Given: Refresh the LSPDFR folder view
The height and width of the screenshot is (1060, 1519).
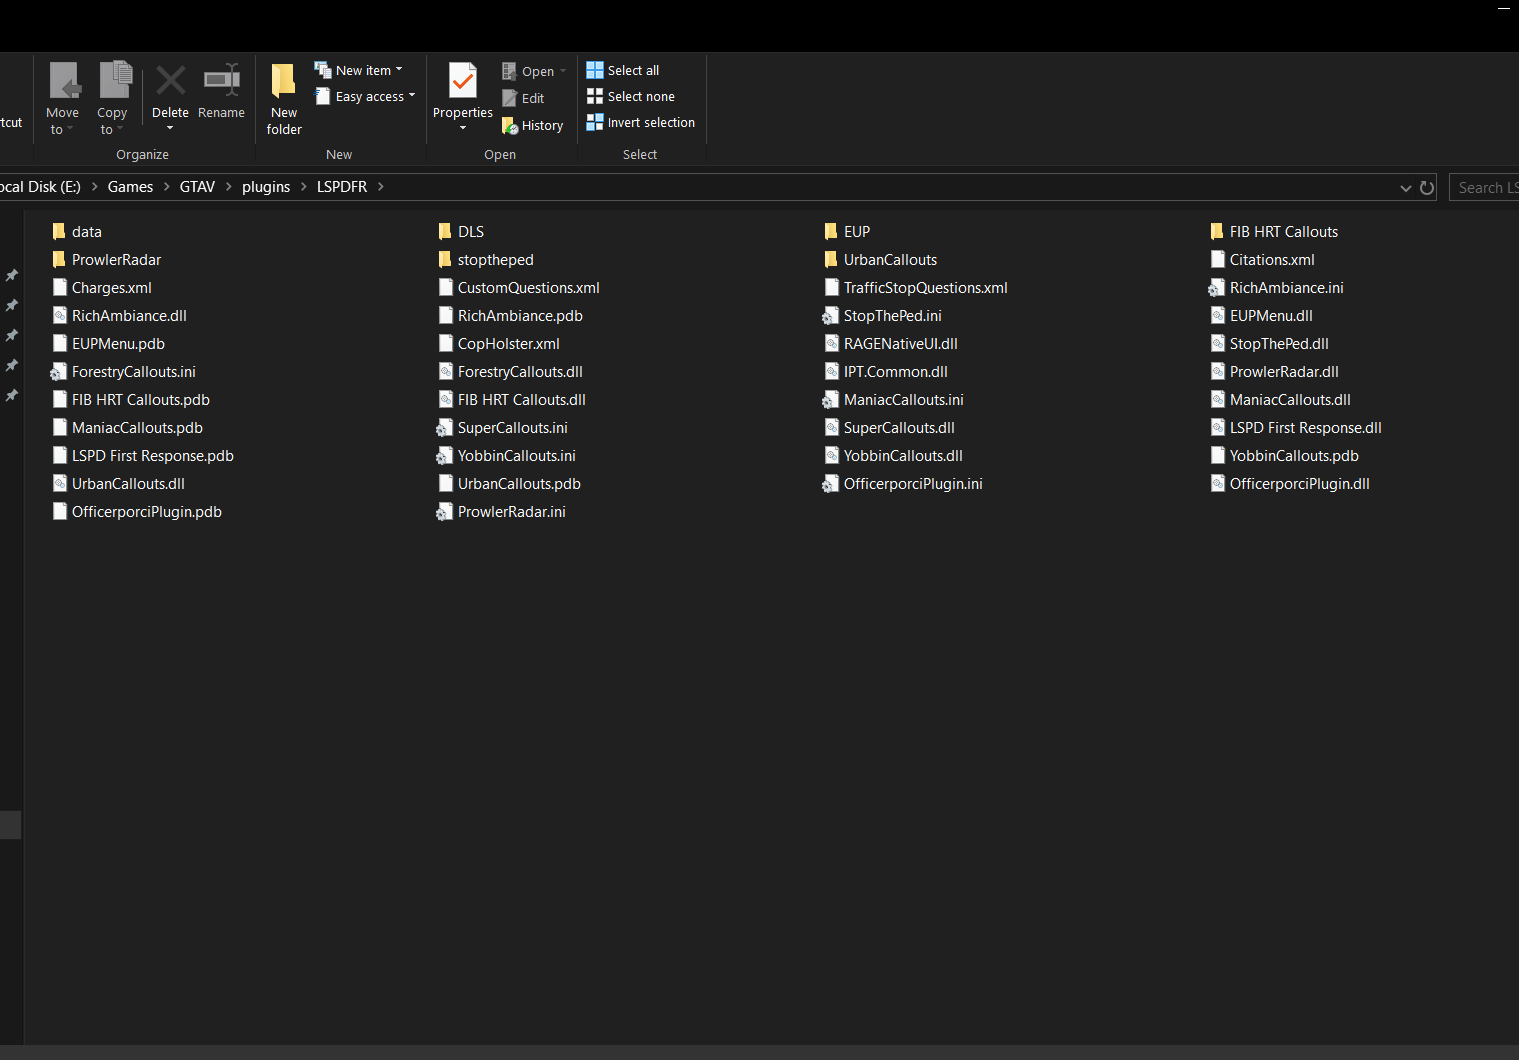Looking at the screenshot, I should coord(1427,187).
